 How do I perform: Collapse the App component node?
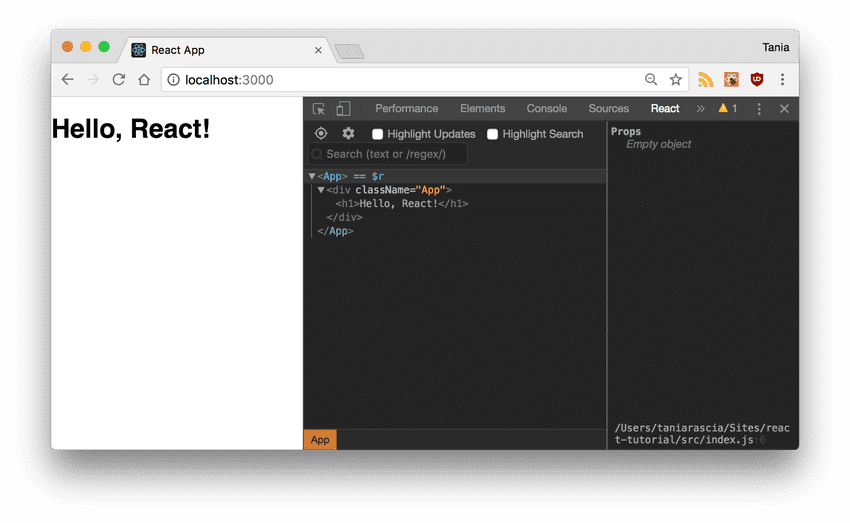pos(312,176)
